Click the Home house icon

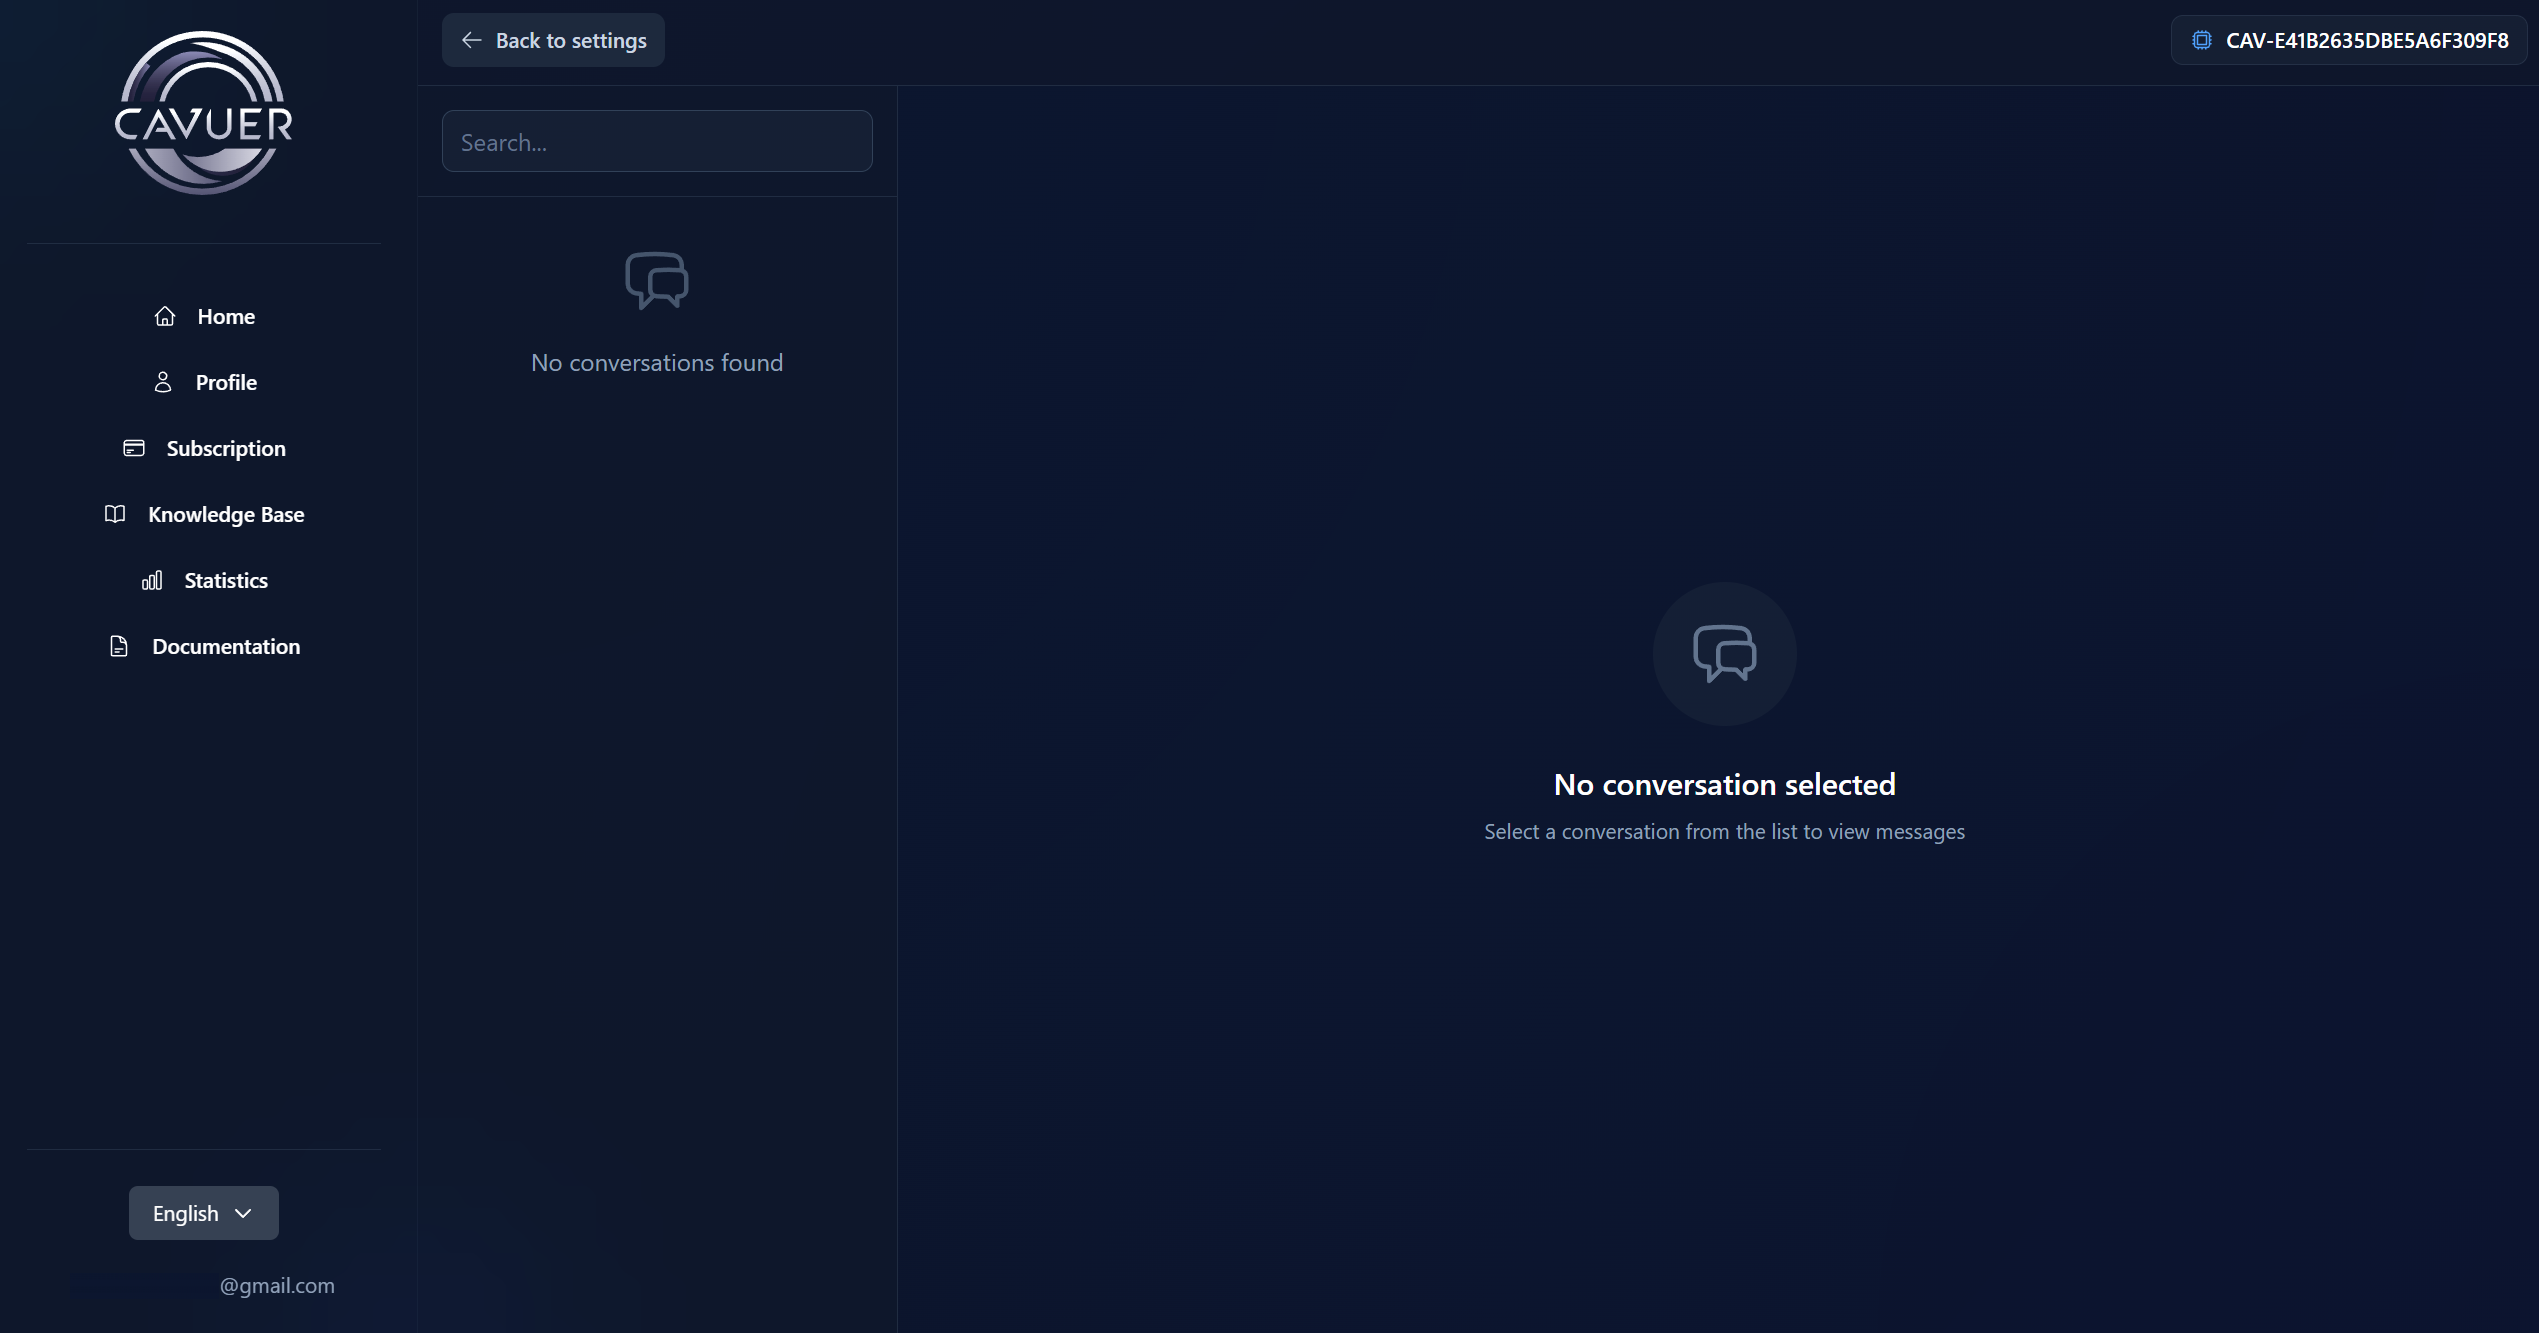pyautogui.click(x=165, y=316)
